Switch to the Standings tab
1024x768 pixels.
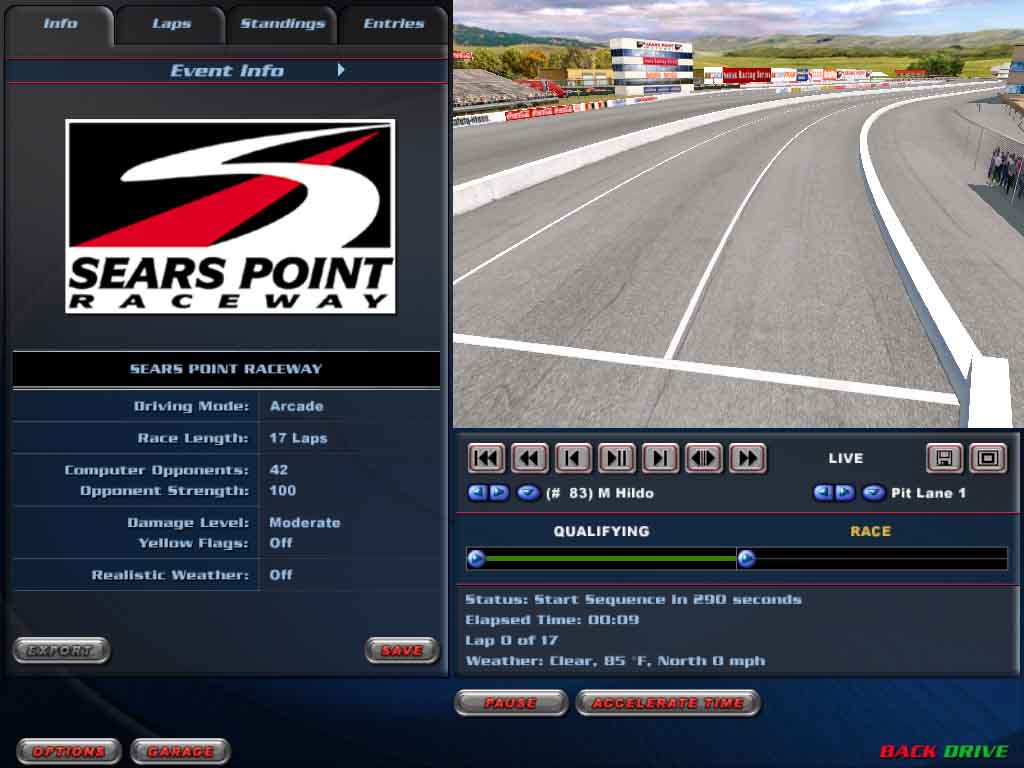click(282, 24)
